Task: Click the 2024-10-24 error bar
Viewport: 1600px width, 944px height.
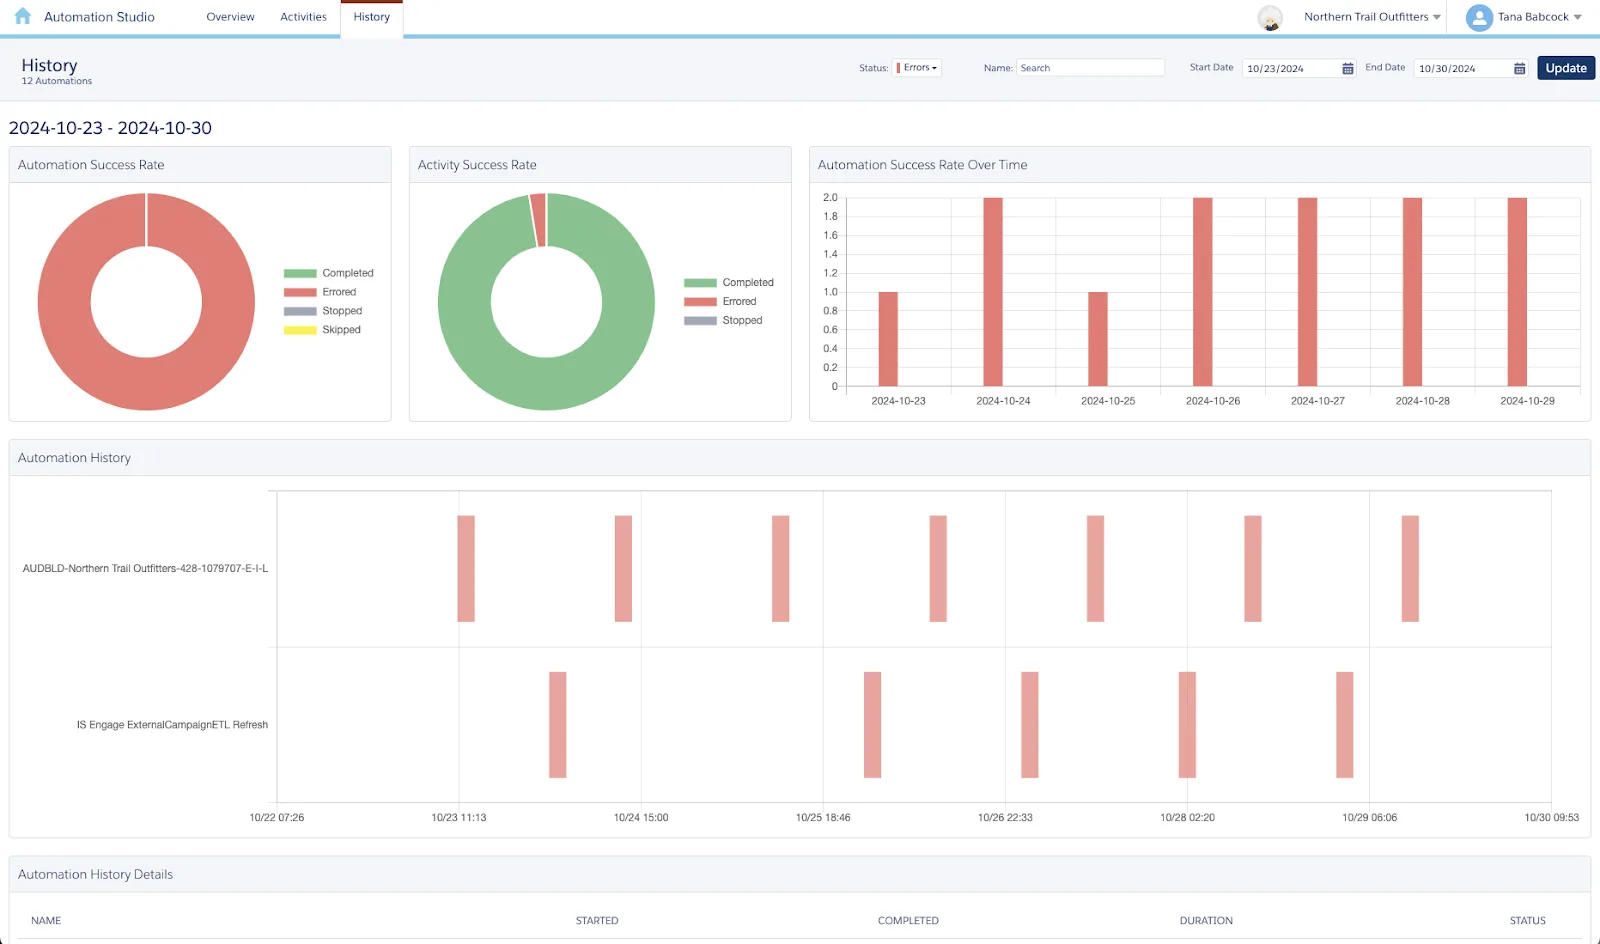Action: [x=993, y=292]
